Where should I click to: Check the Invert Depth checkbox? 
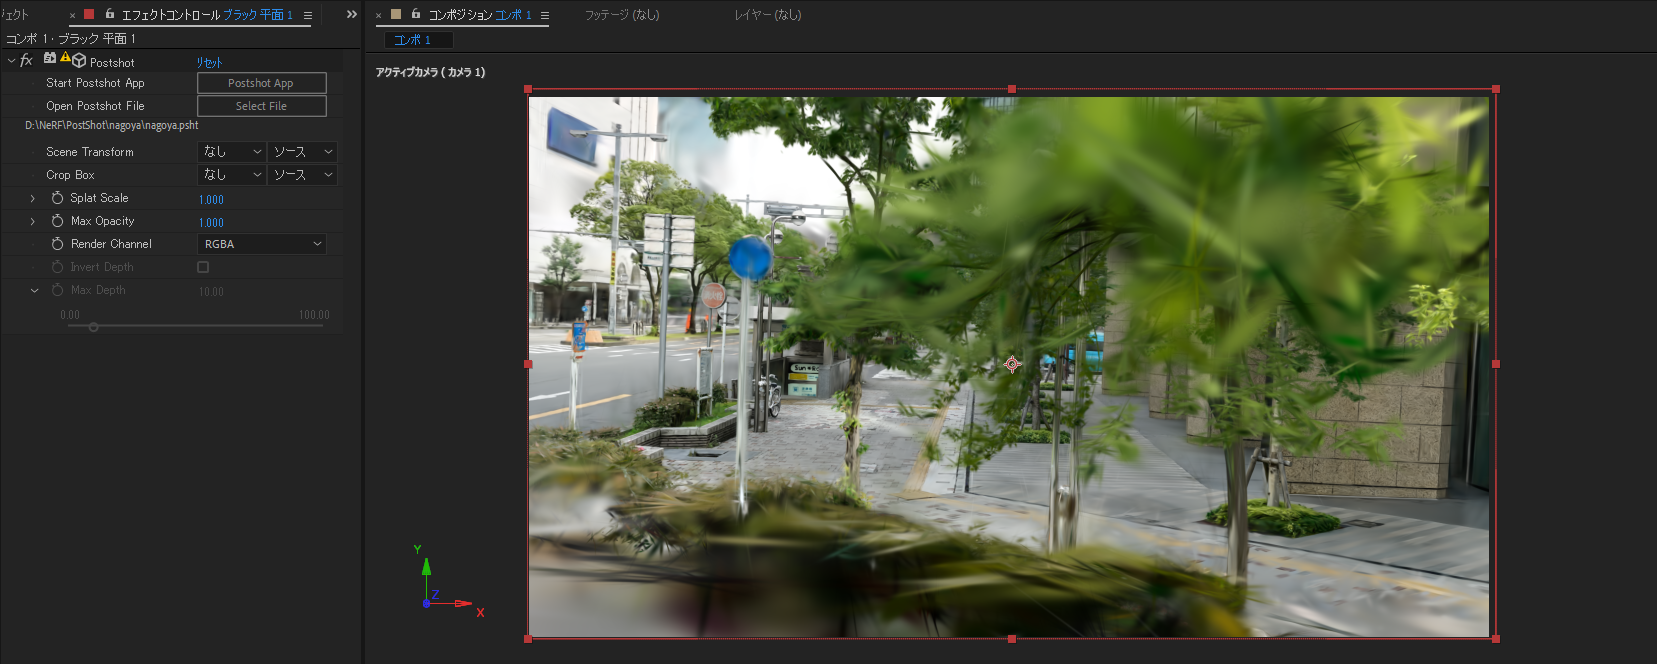(x=203, y=267)
